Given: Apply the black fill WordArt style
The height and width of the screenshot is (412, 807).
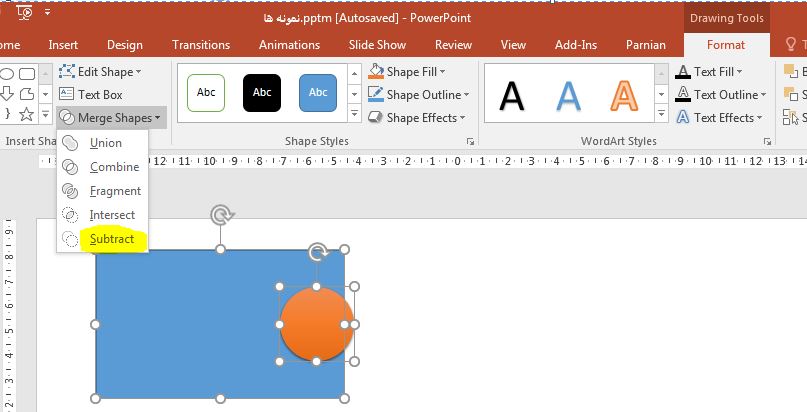Looking at the screenshot, I should point(512,96).
